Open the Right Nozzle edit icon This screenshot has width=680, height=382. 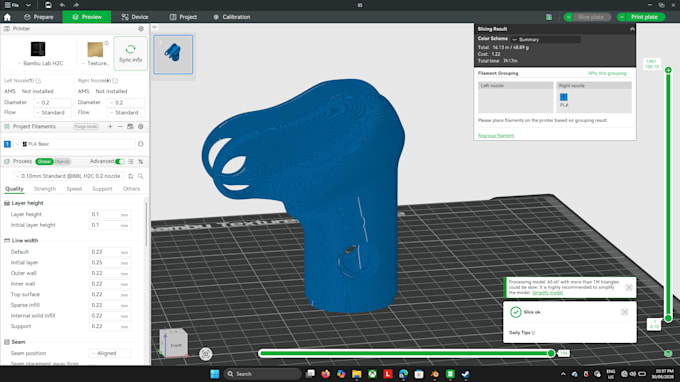[x=115, y=81]
